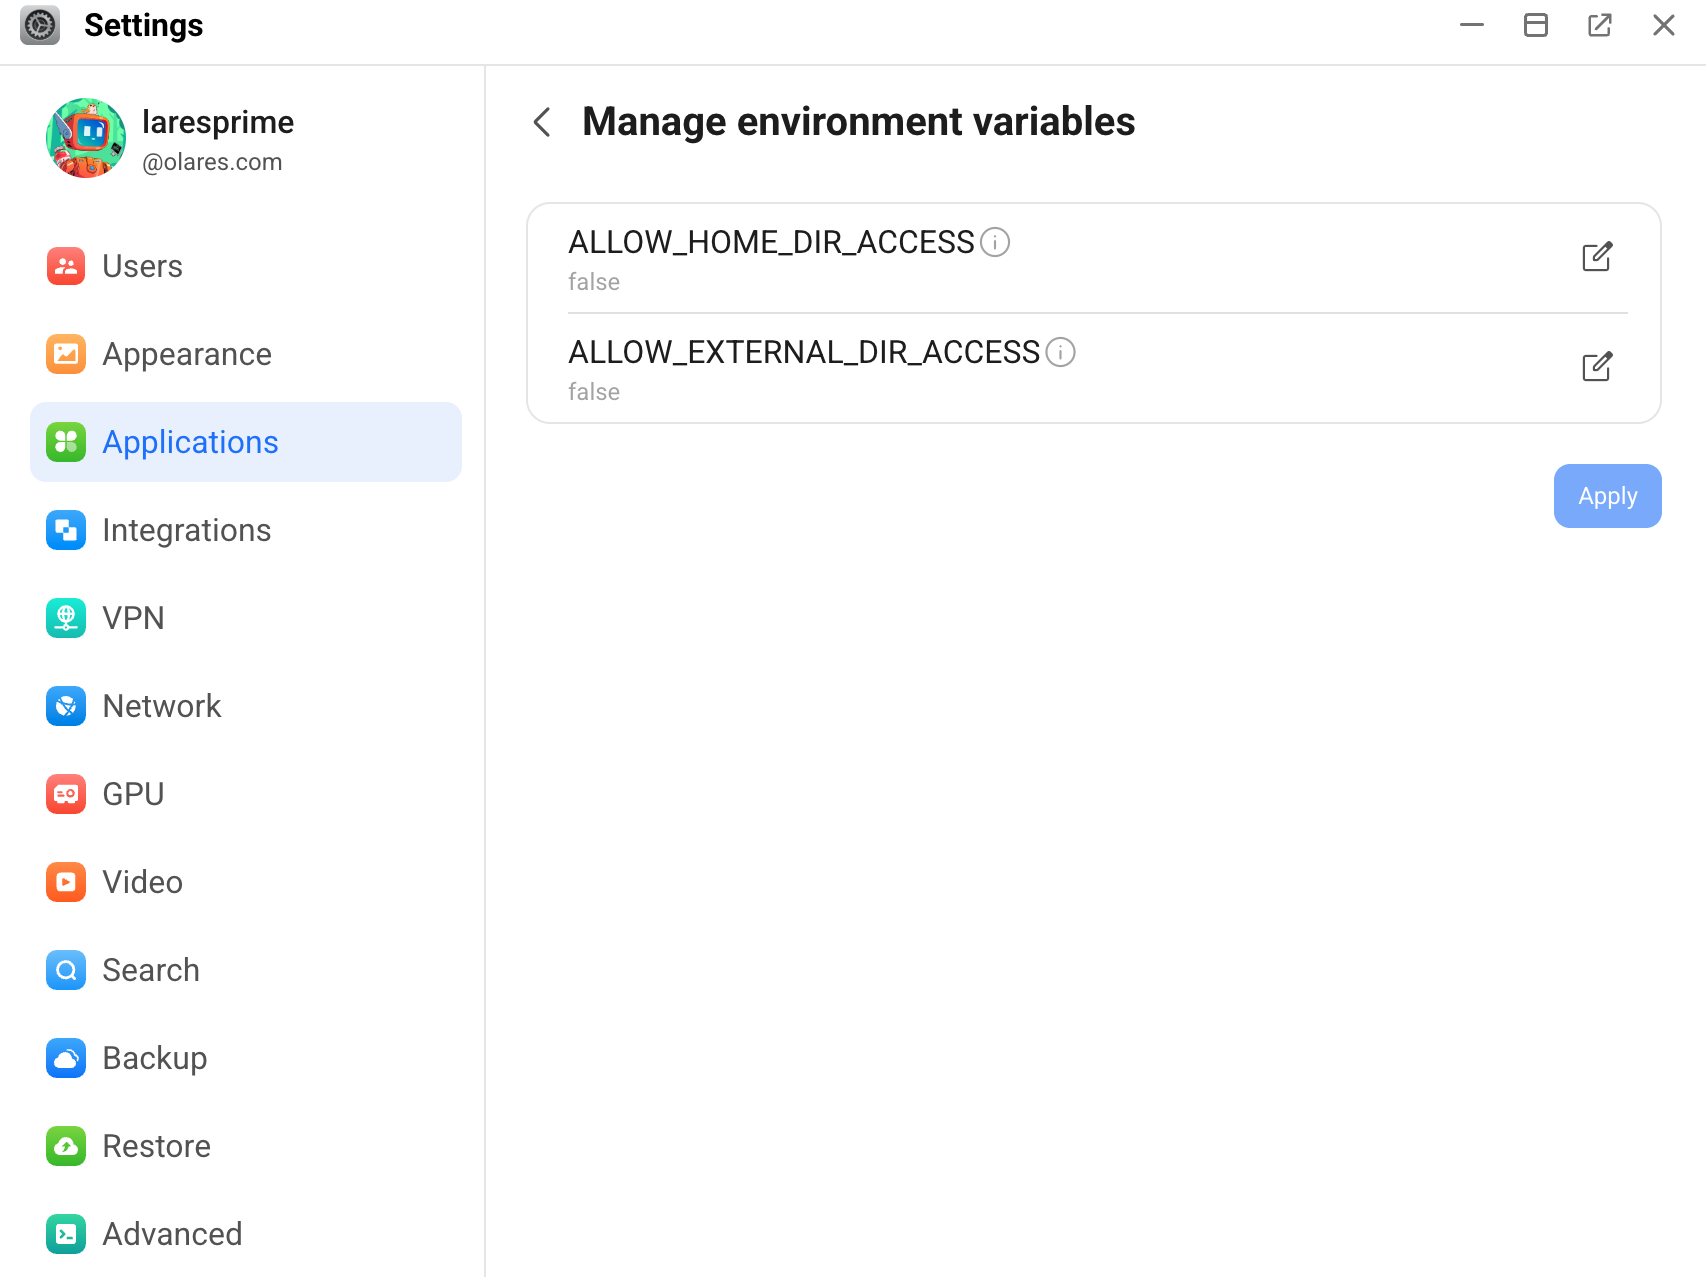The image size is (1706, 1277).
Task: Open the Applications settings panel
Action: click(190, 442)
